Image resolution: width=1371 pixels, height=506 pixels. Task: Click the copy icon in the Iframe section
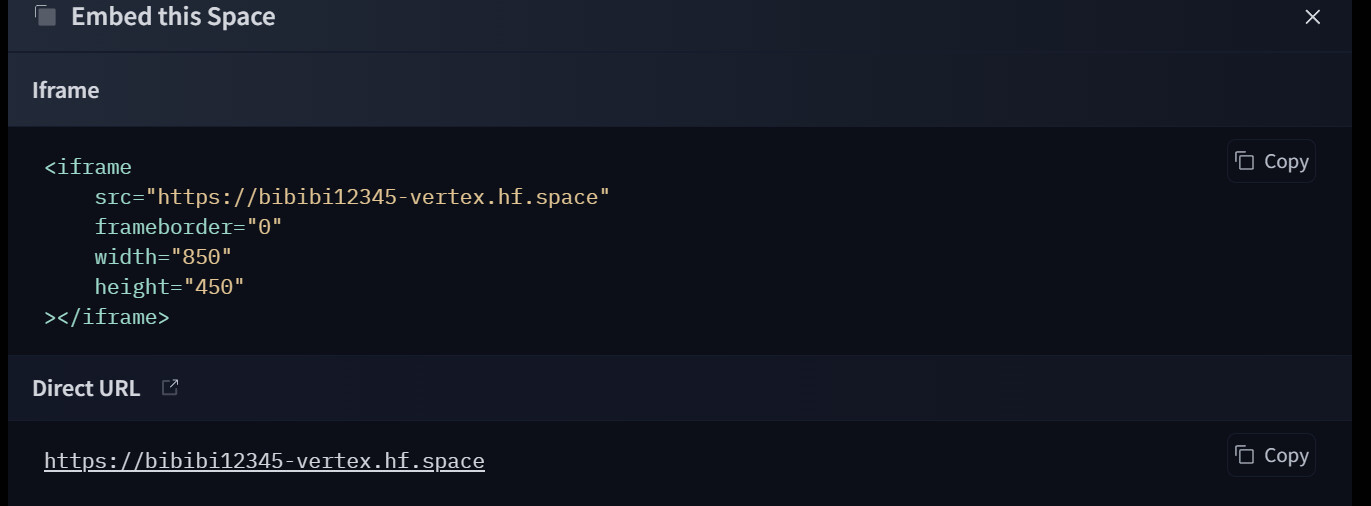(x=1244, y=161)
